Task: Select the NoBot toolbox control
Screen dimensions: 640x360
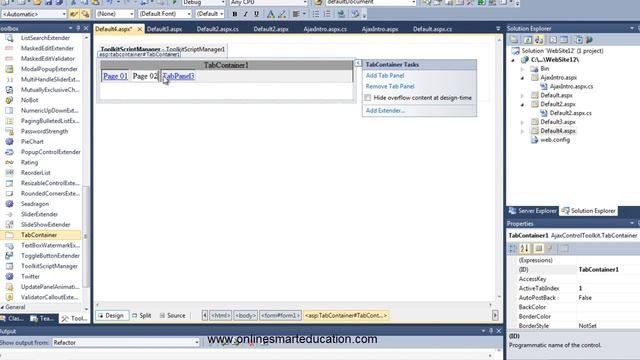Action: (x=29, y=100)
